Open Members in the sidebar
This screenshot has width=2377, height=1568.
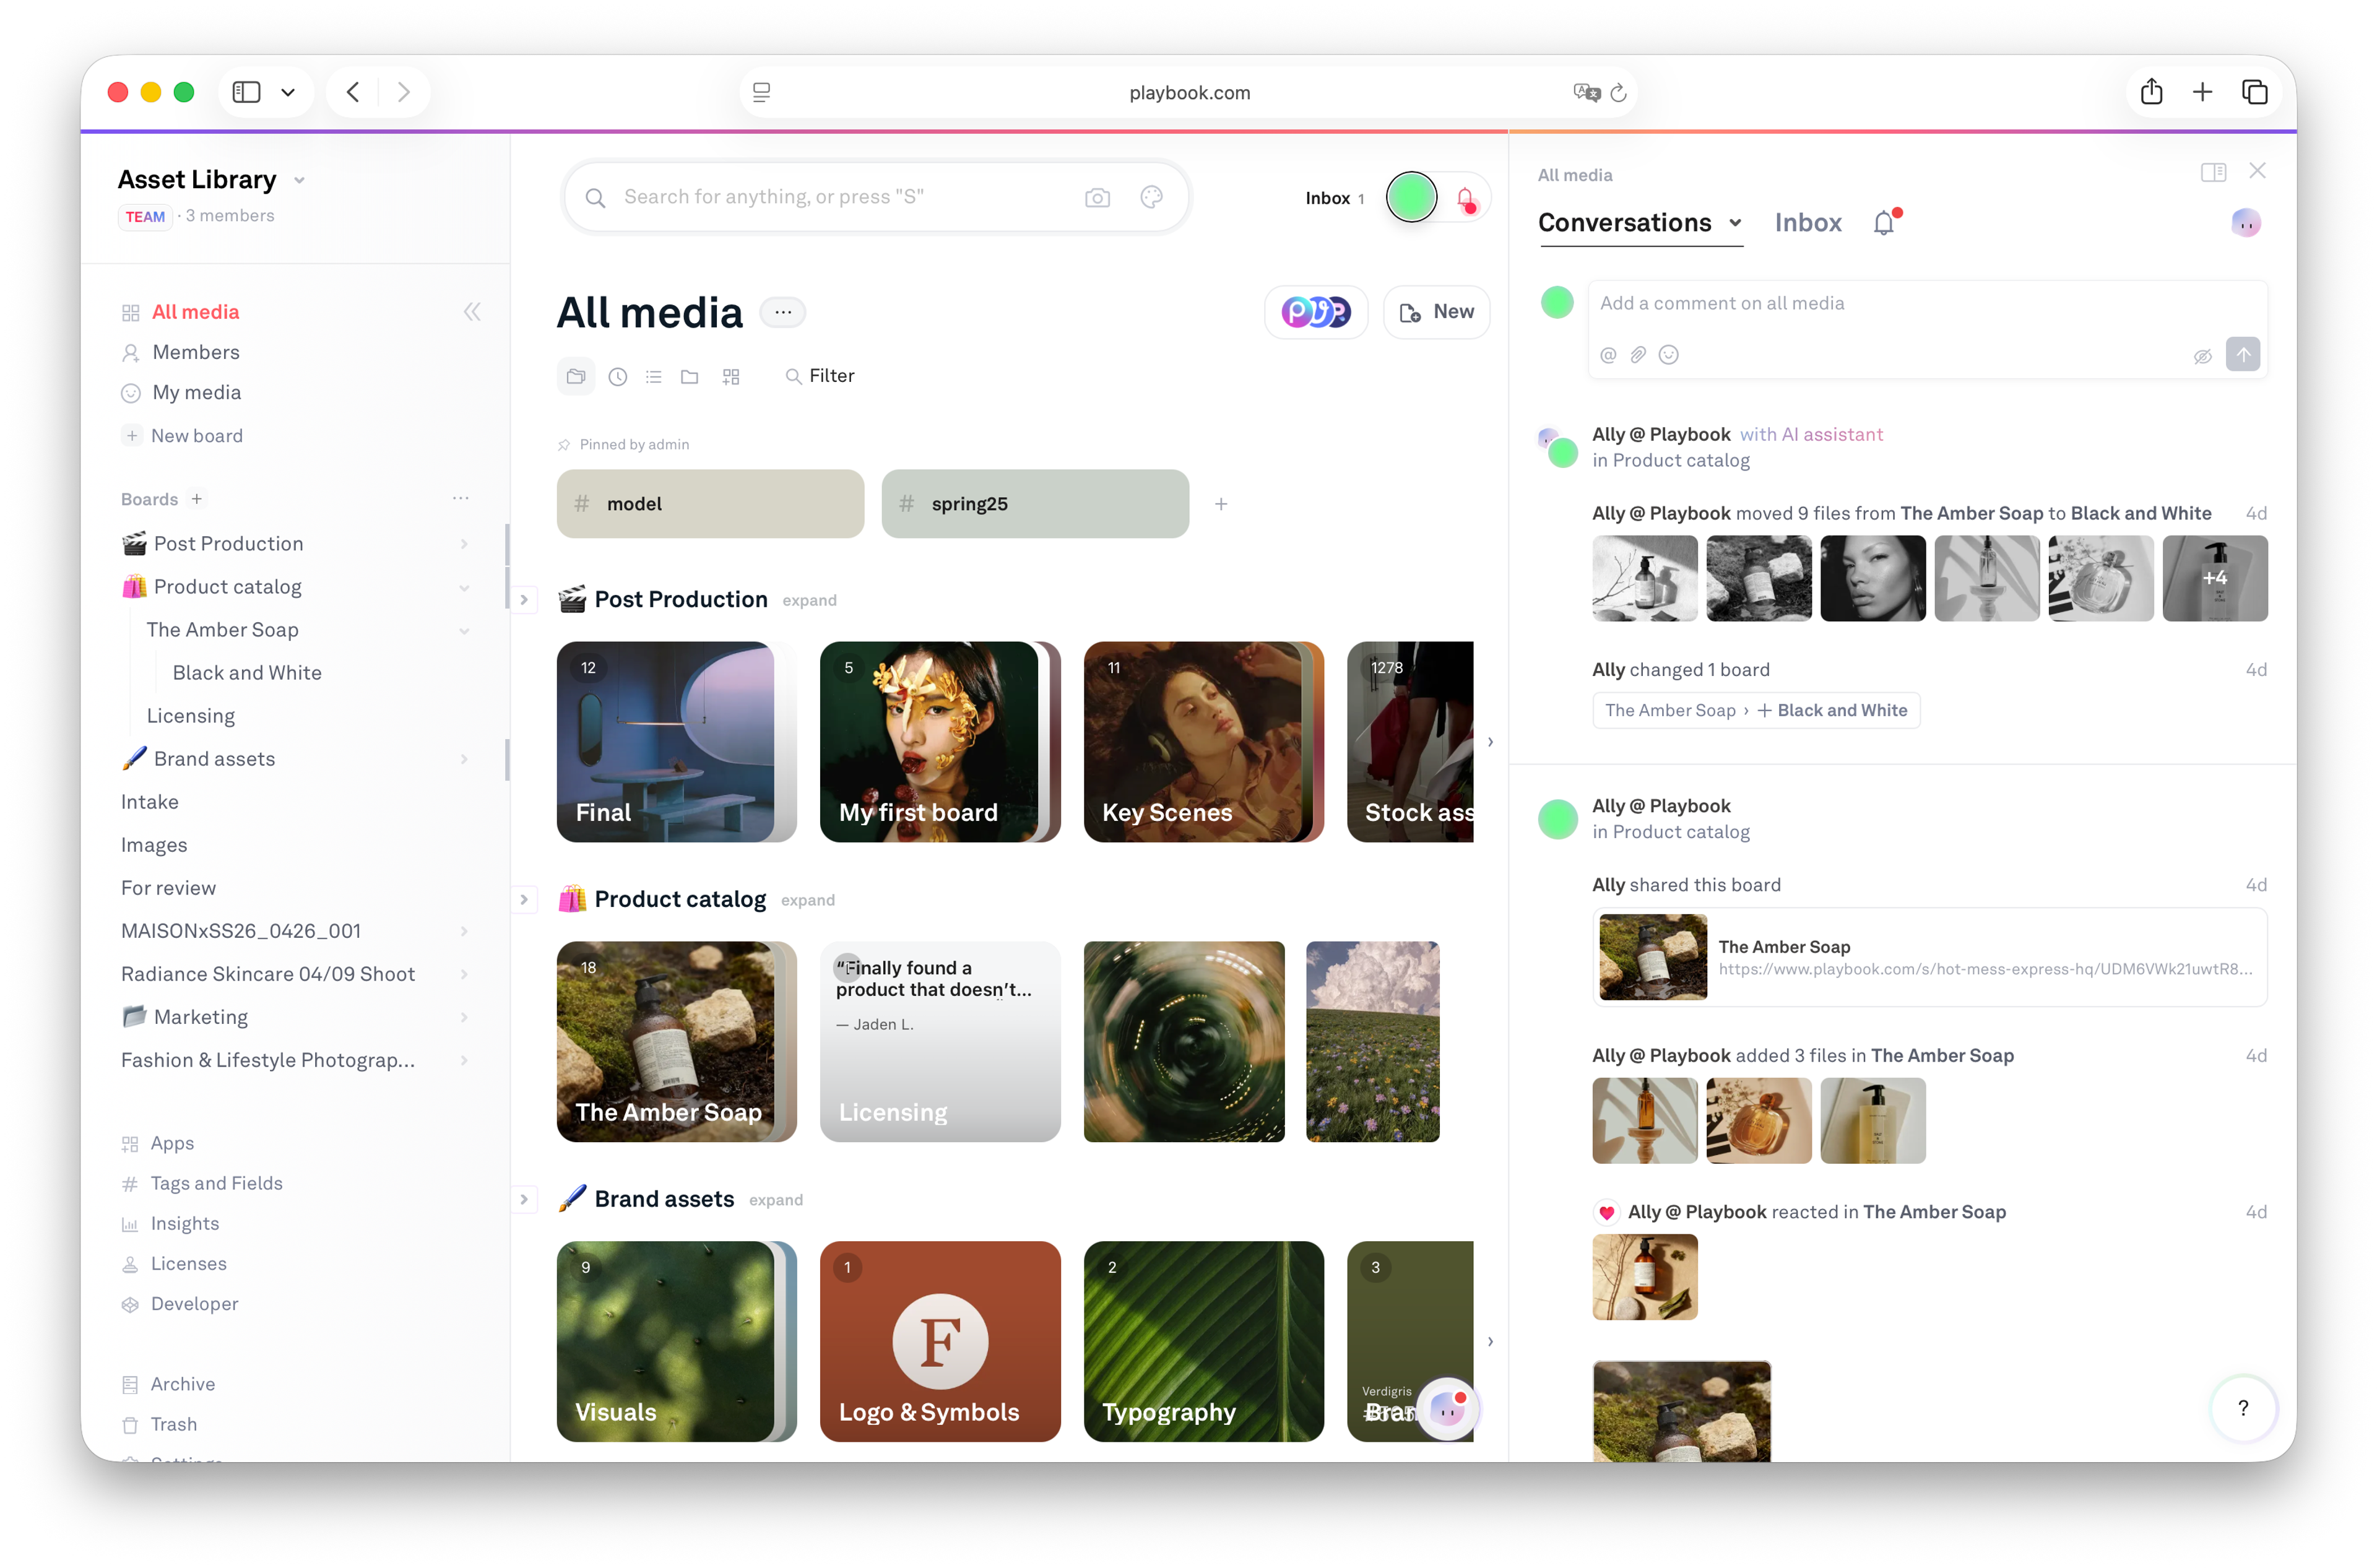click(x=195, y=352)
